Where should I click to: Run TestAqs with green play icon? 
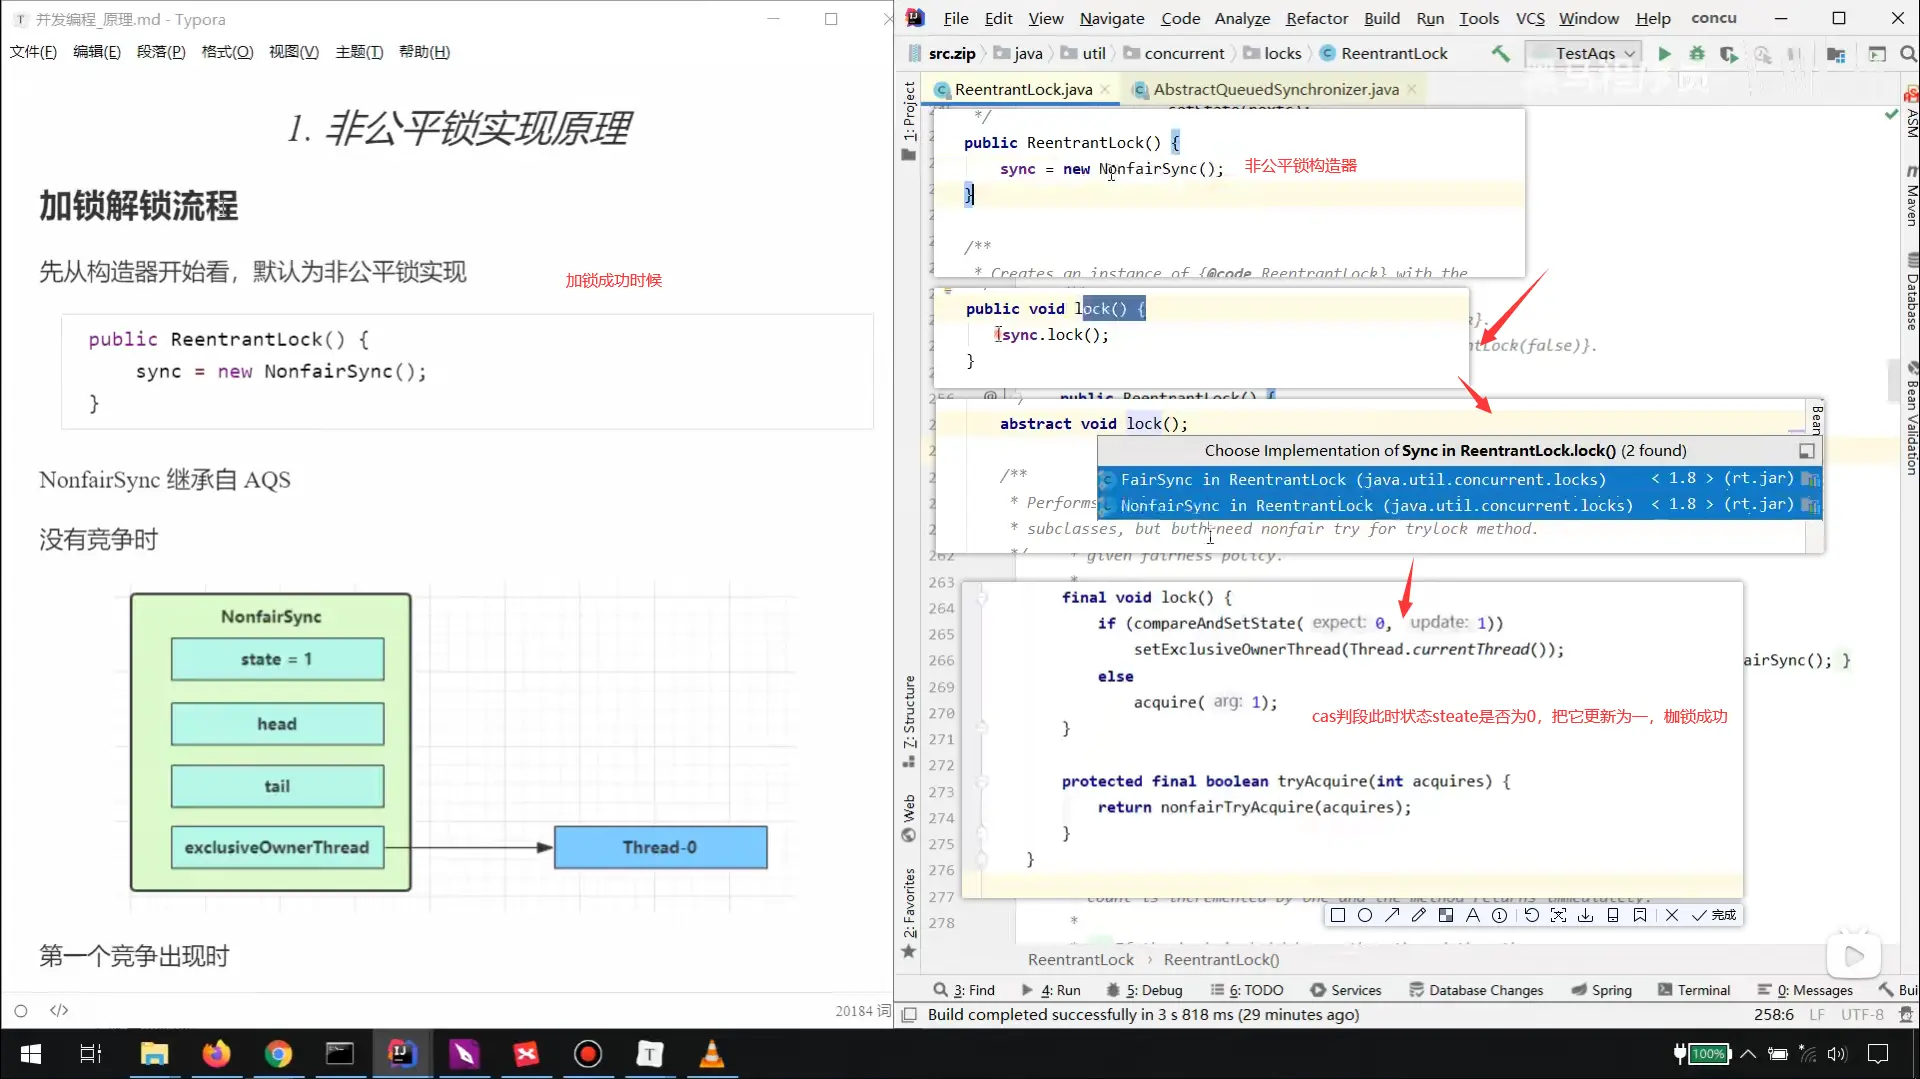tap(1664, 54)
